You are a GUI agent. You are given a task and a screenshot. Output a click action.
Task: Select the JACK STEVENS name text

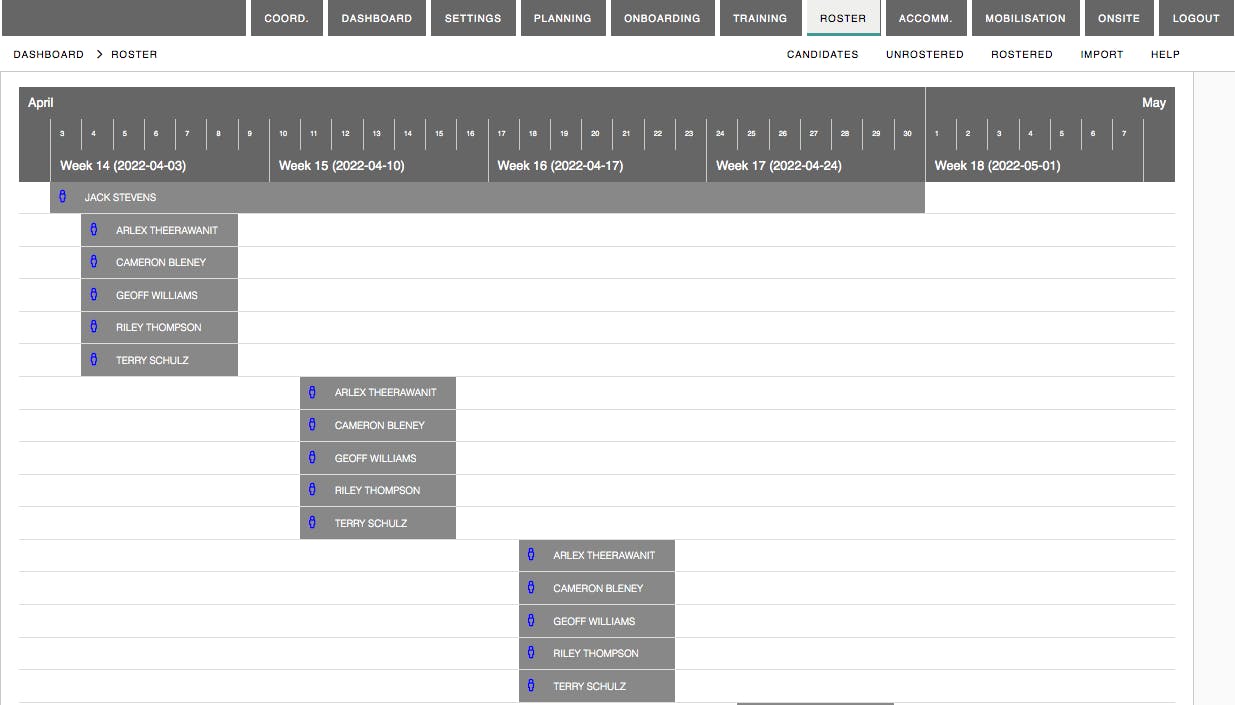coord(120,198)
